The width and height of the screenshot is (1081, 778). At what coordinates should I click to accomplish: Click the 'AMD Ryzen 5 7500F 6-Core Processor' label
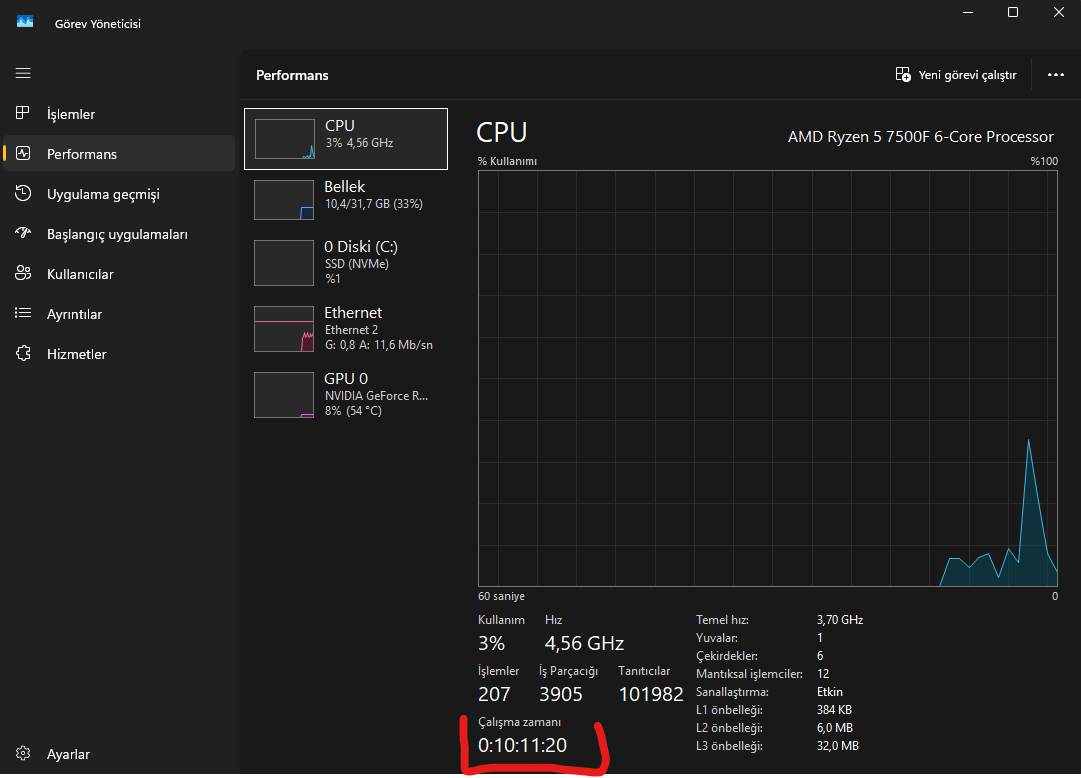[x=920, y=137]
